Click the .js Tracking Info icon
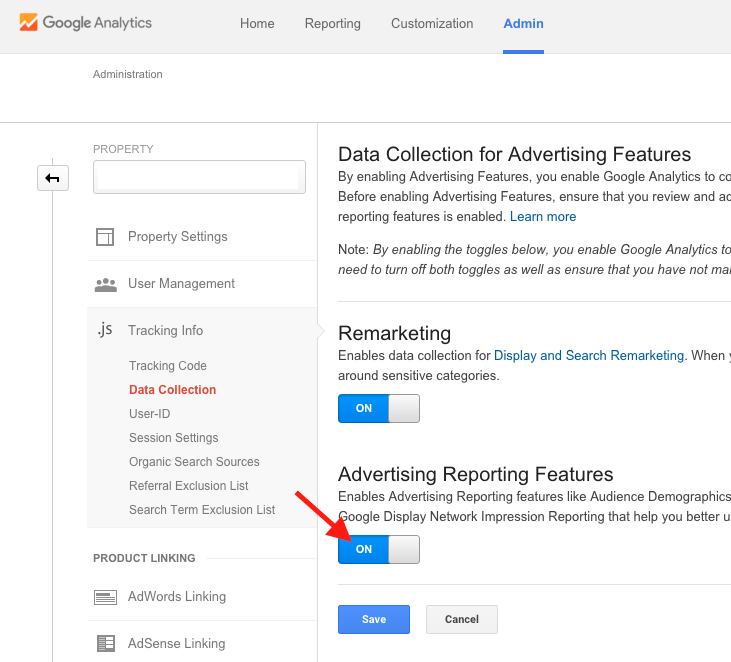The height and width of the screenshot is (662, 731). click(105, 330)
